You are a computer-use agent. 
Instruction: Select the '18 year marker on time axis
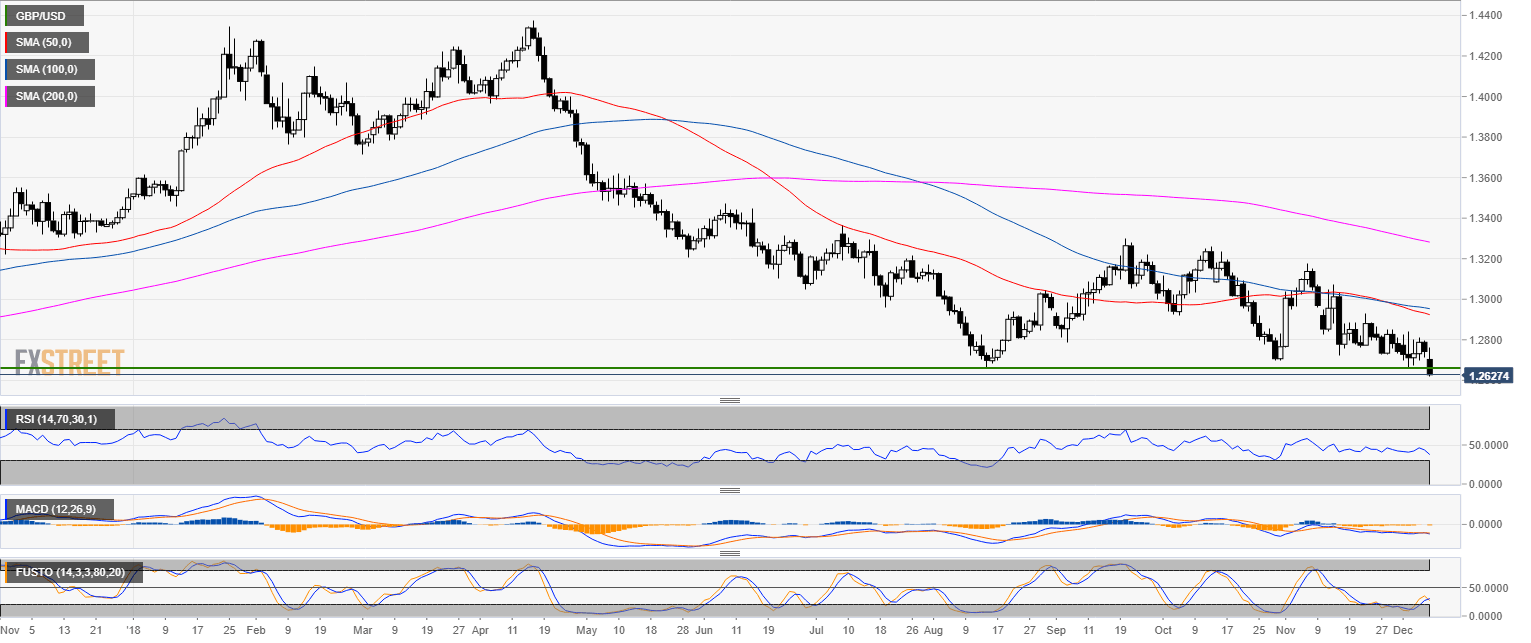pos(132,632)
